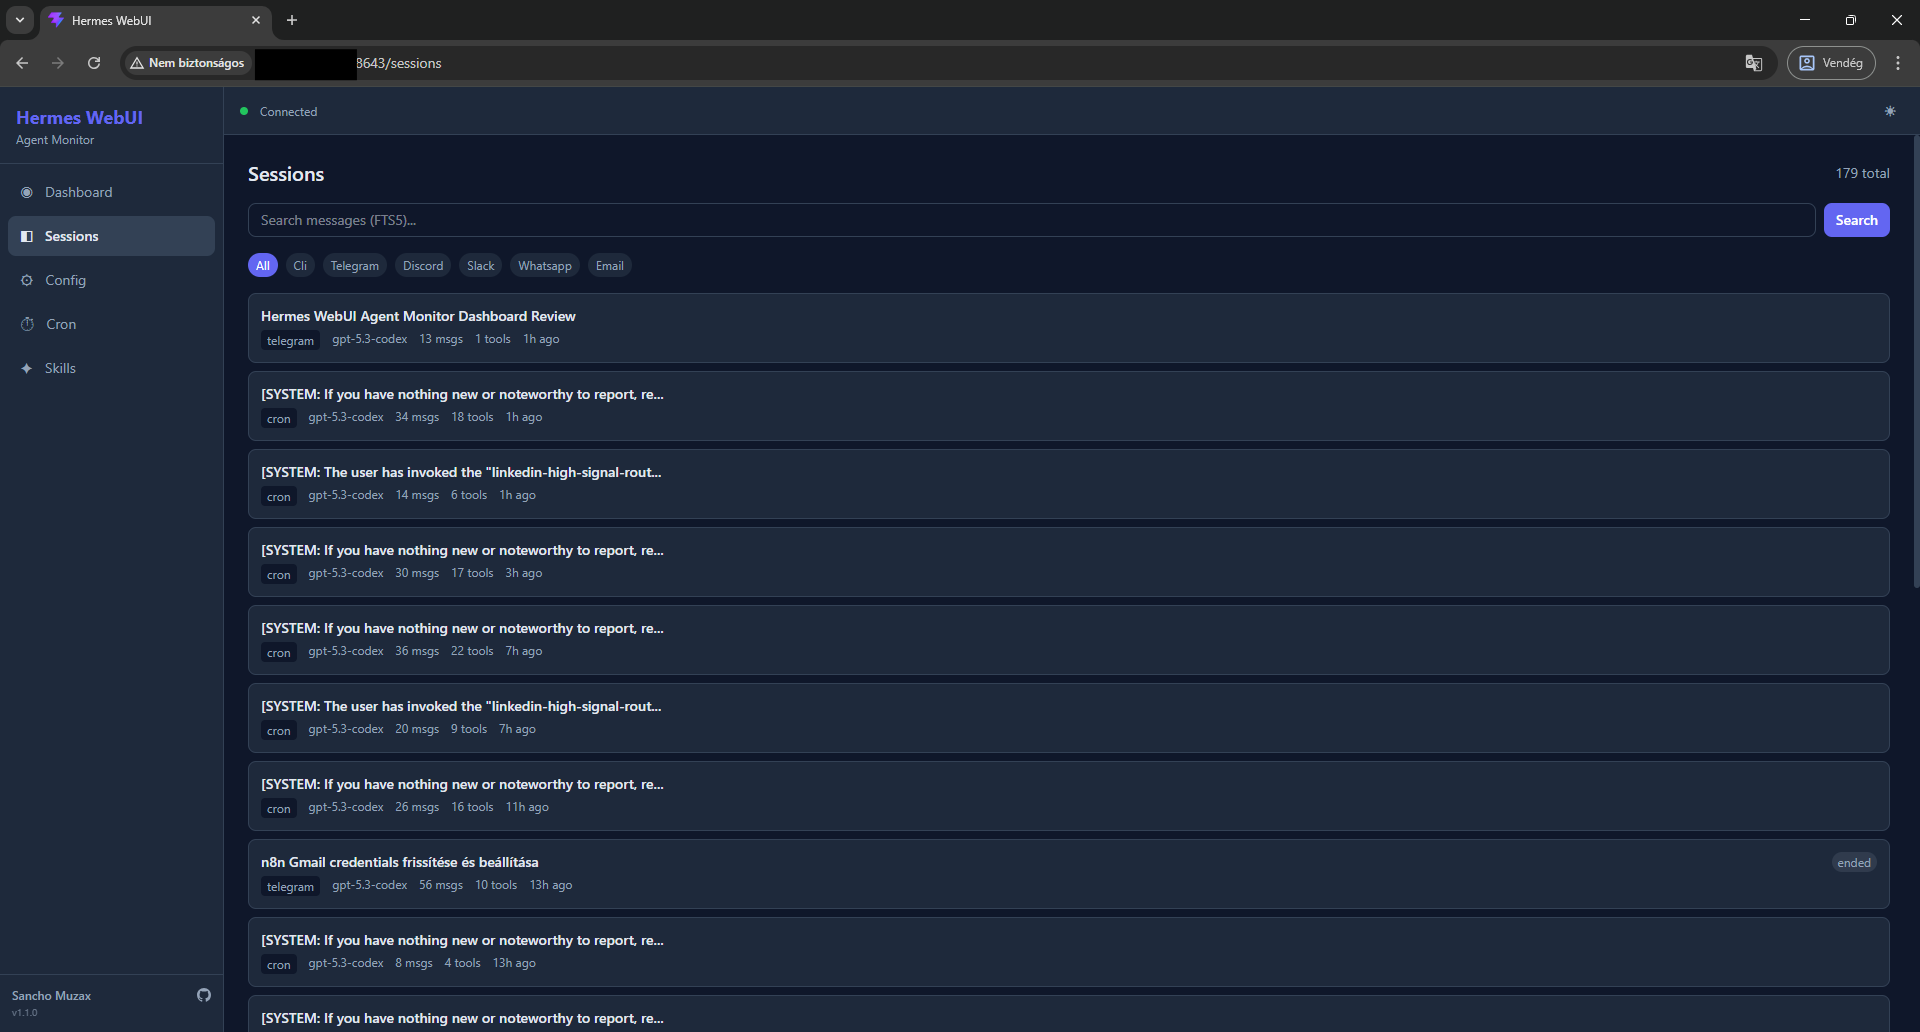Viewport: 1920px width, 1032px height.
Task: Click the Skills sparkle icon
Action: click(27, 368)
